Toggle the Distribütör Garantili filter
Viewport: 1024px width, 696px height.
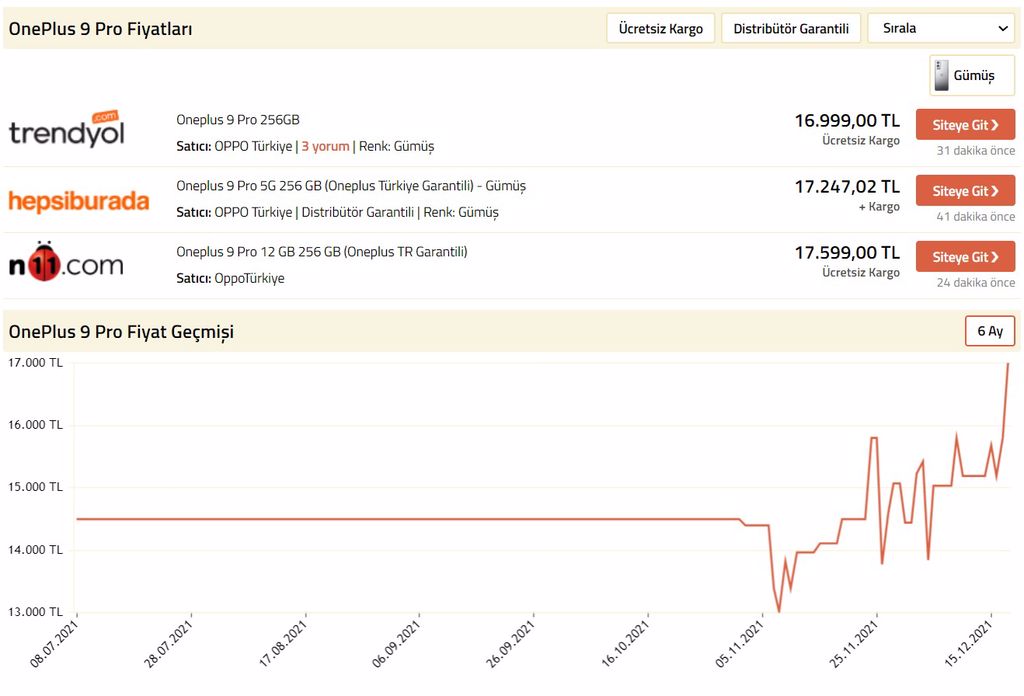[791, 29]
